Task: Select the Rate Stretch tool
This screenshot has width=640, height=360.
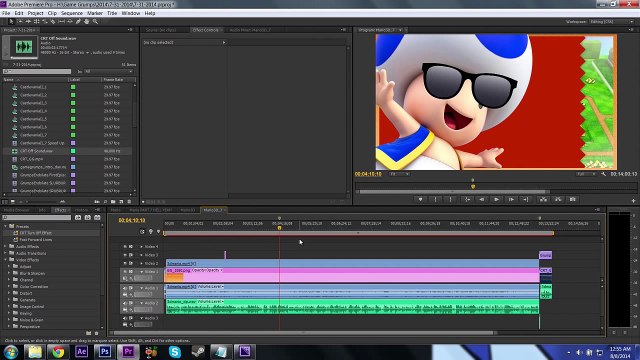Action: (x=44, y=22)
